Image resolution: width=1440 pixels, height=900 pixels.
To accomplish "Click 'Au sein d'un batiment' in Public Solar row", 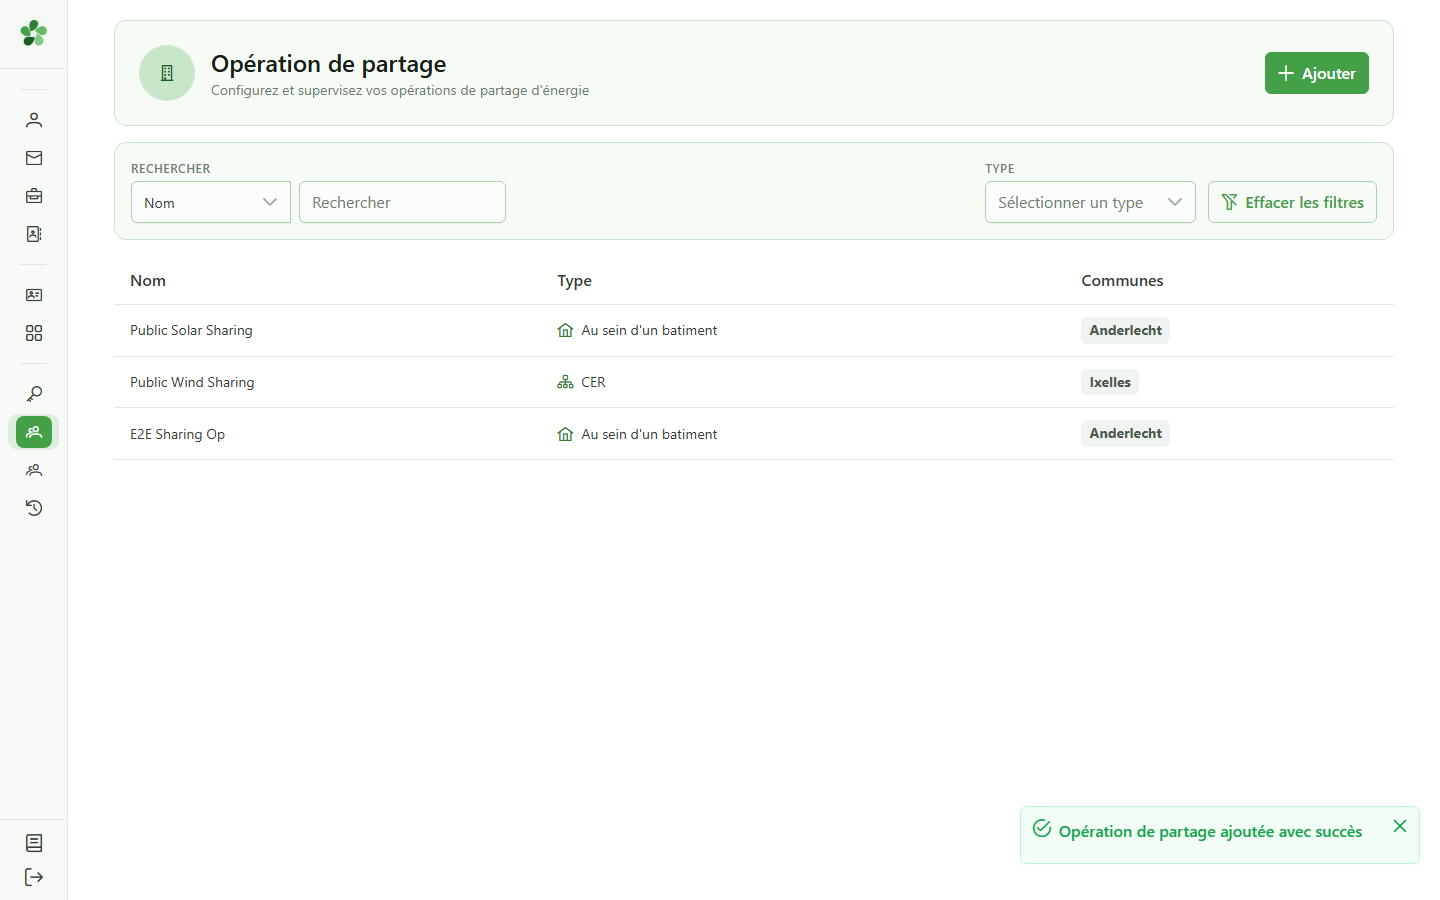I will click(649, 330).
